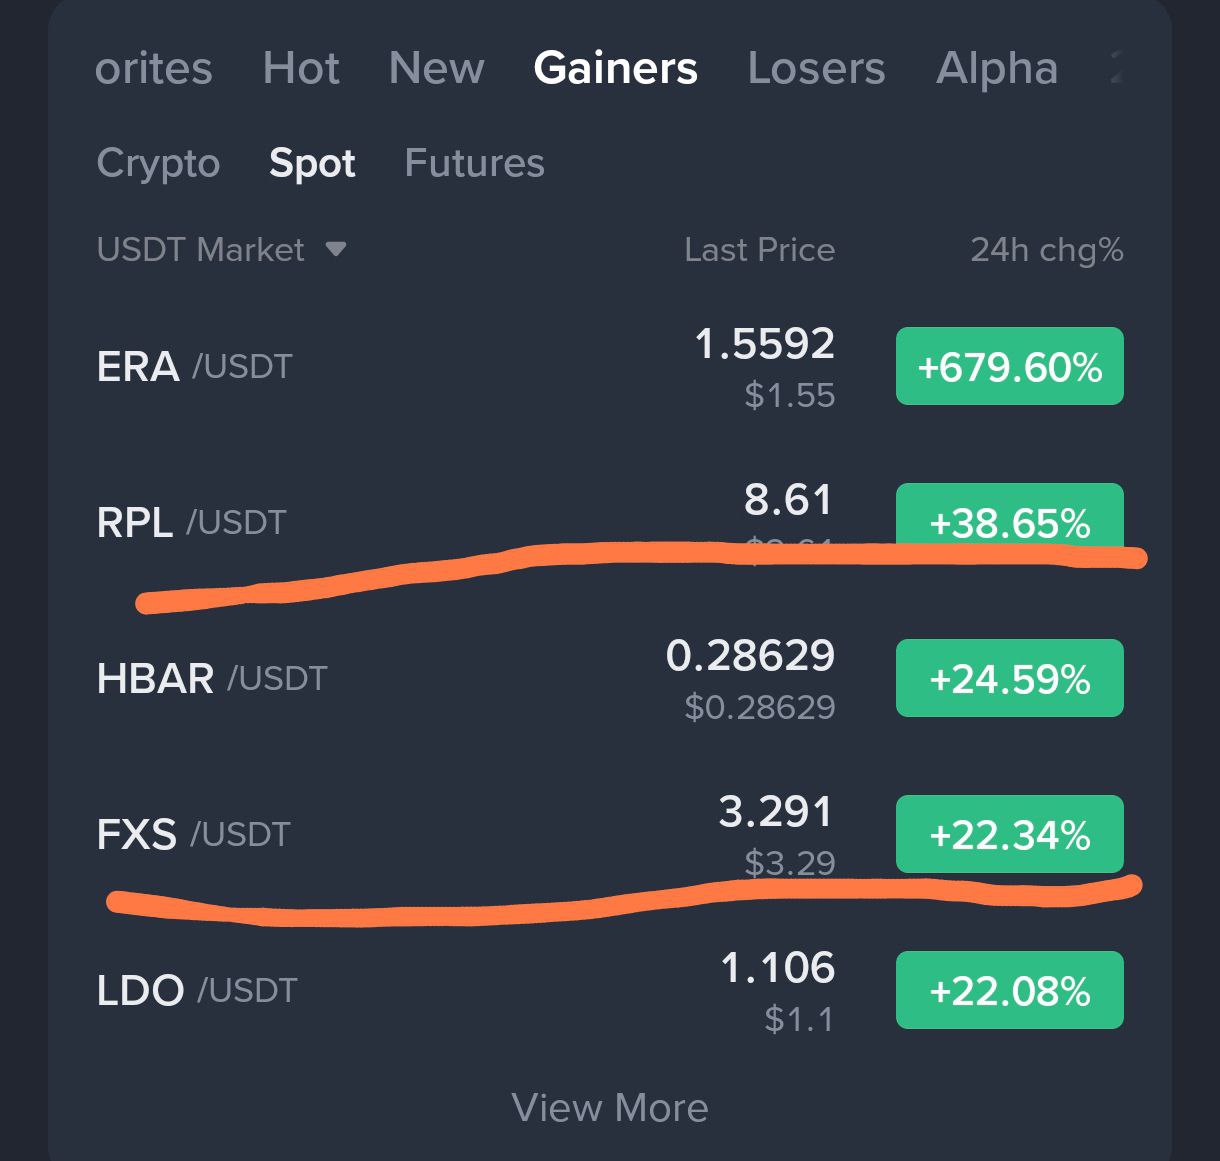Open the RPL/USDT trading pair
1220x1161 pixels.
[610, 522]
